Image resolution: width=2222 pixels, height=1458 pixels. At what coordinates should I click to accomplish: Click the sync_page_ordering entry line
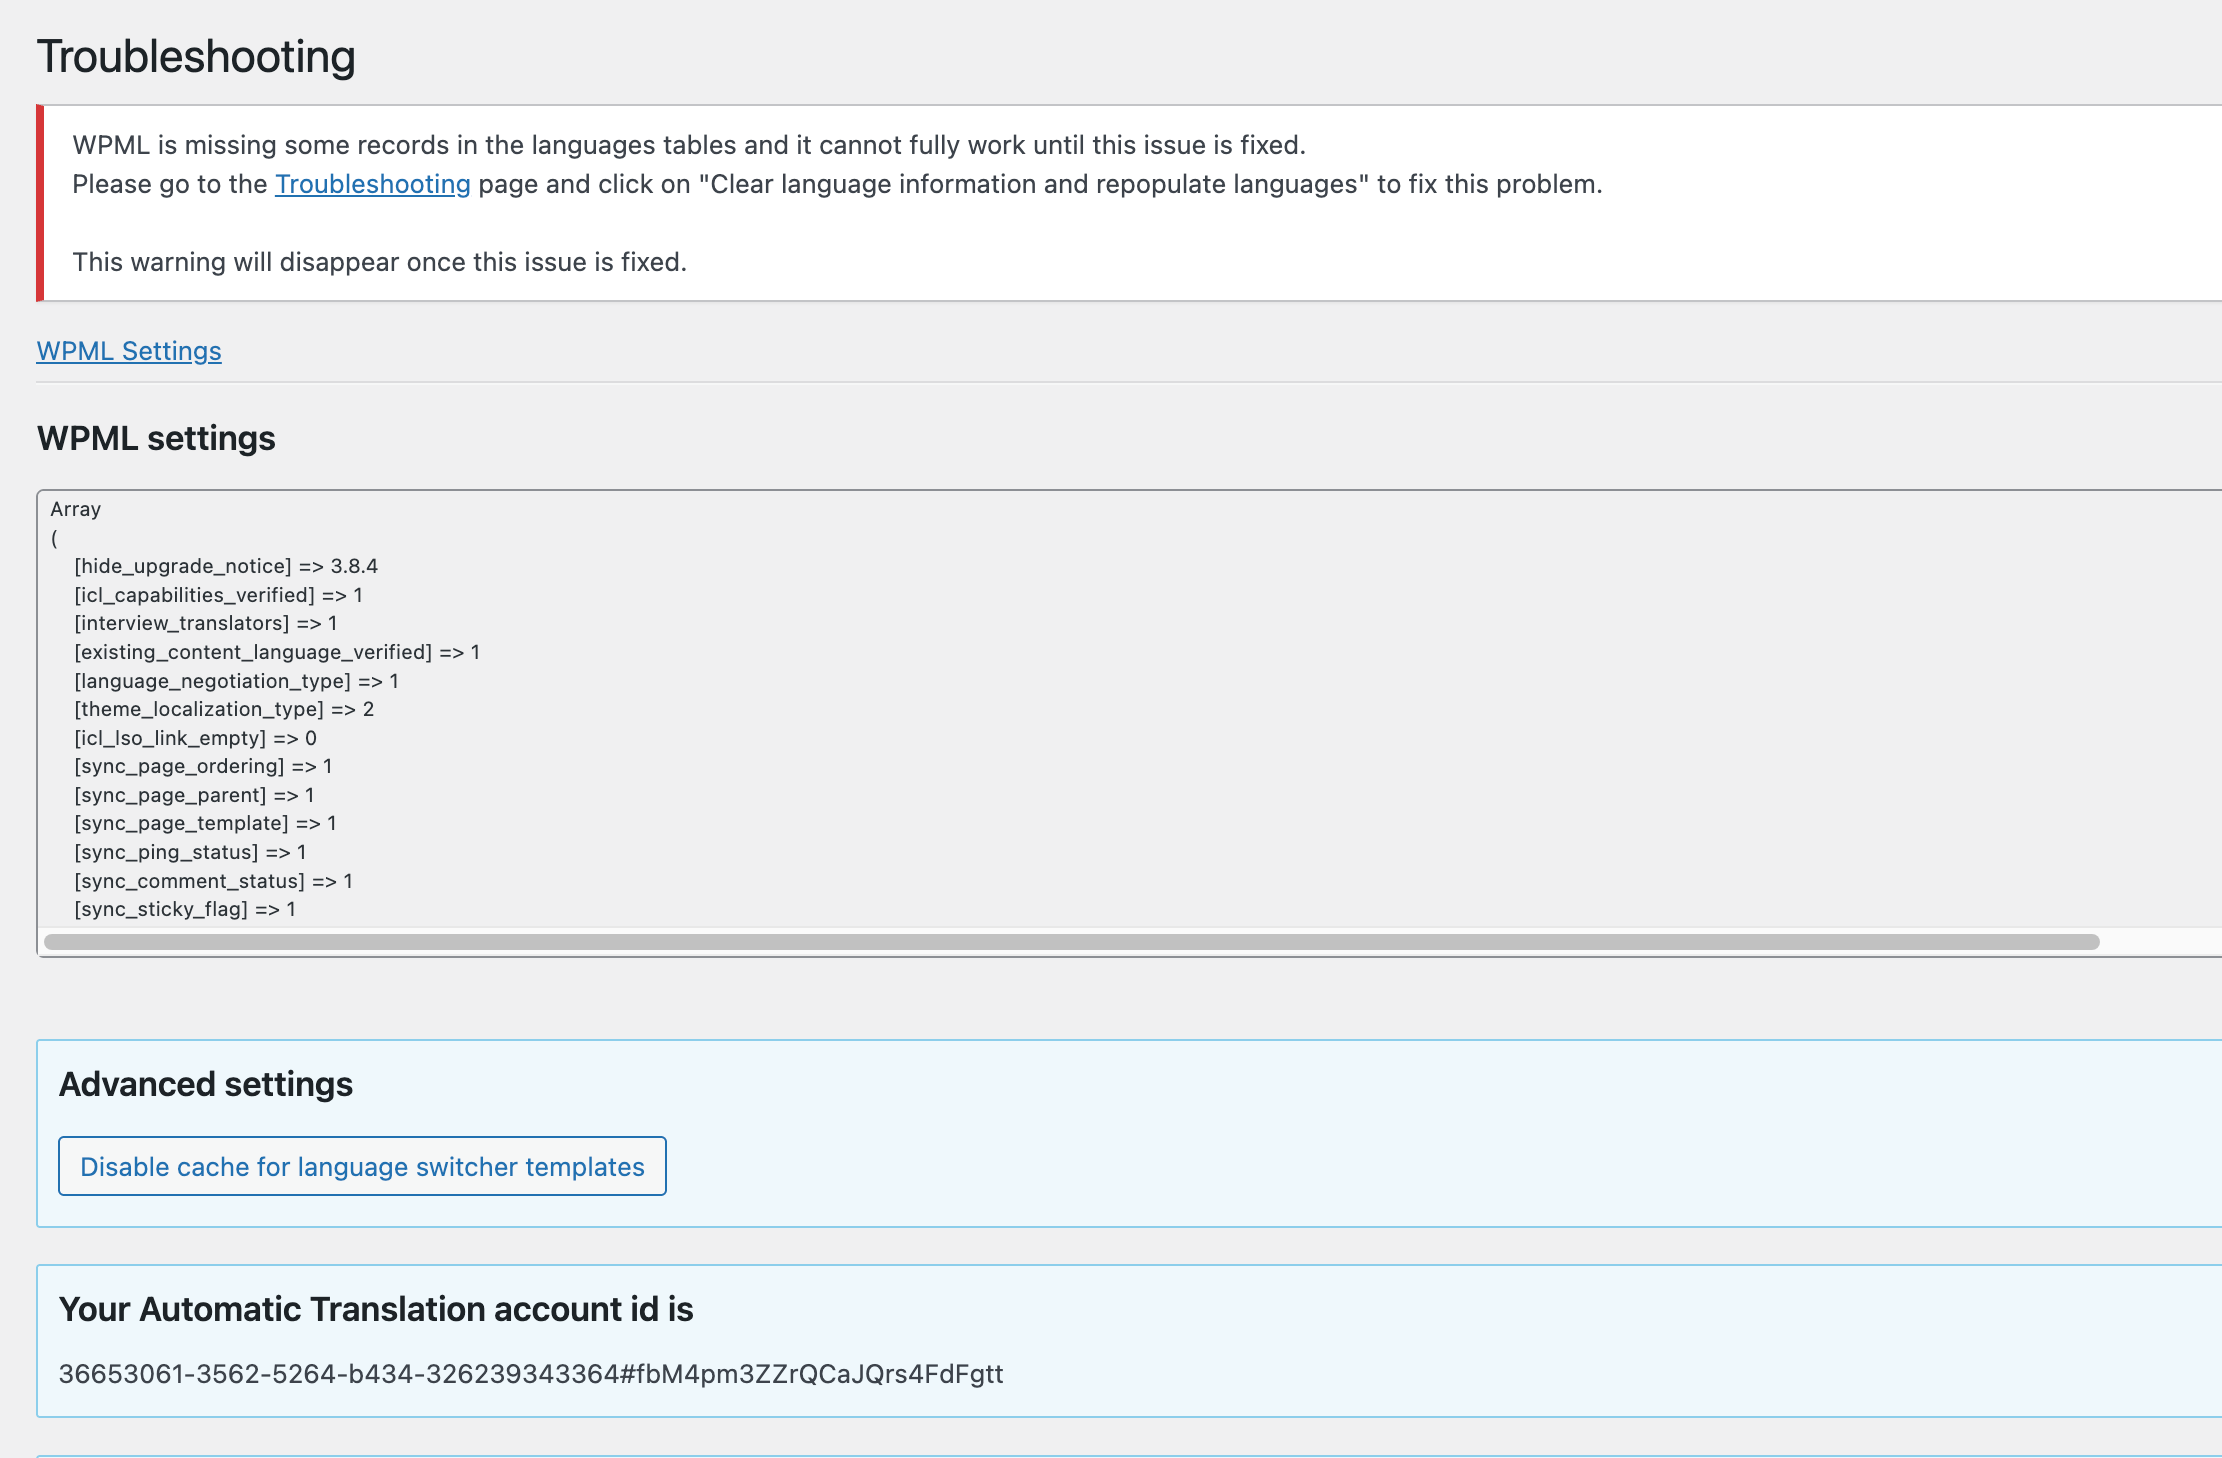tap(203, 766)
